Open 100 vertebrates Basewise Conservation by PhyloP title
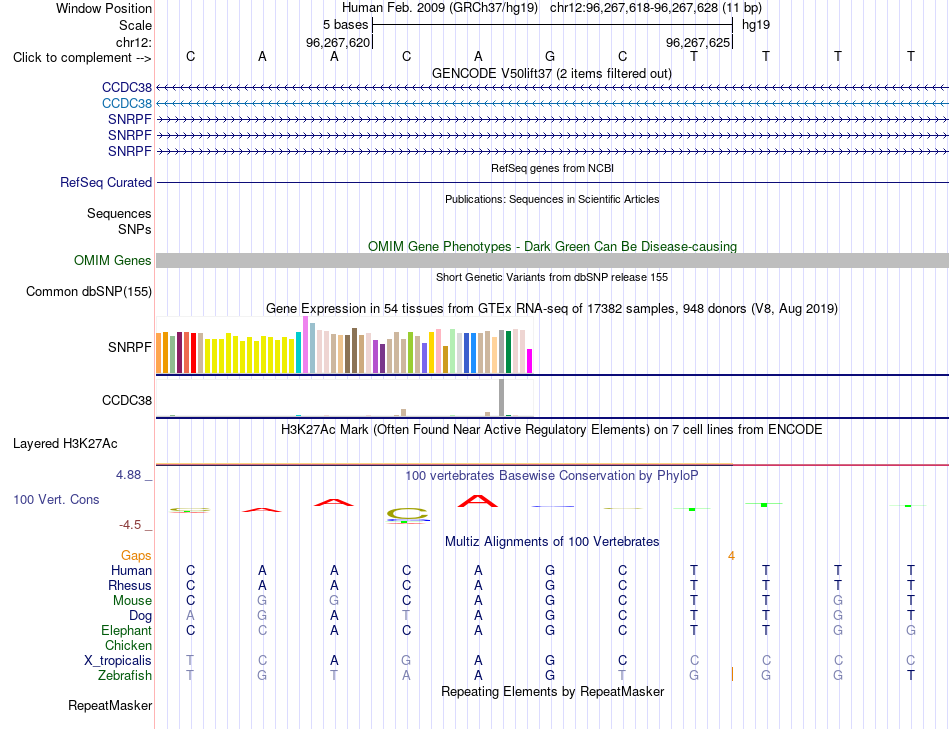Screen dimensions: 950x729 coord(552,476)
